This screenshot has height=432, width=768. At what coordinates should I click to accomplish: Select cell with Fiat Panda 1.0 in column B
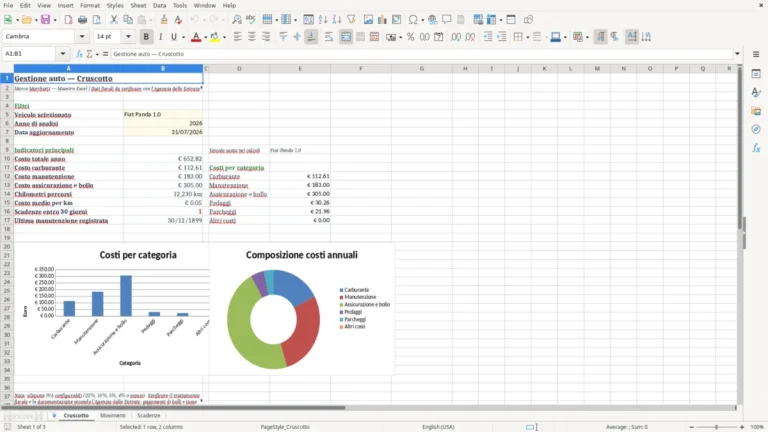pos(163,115)
